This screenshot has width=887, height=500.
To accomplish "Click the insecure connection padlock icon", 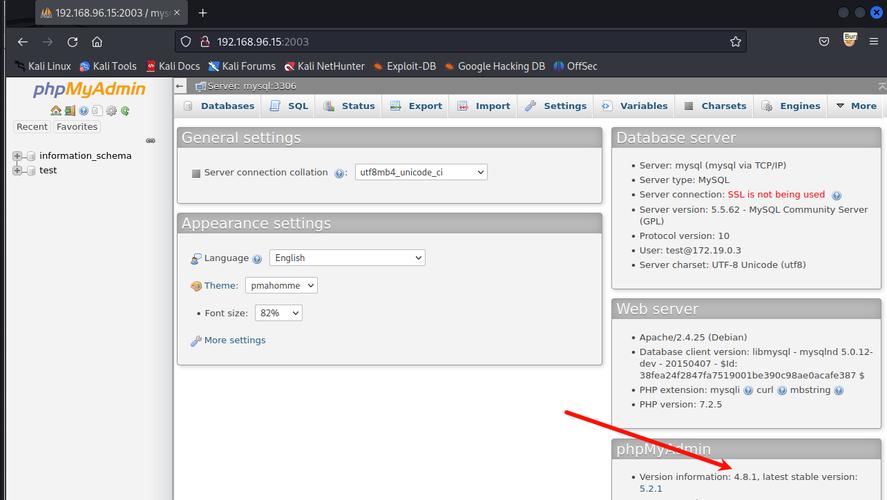I will [x=205, y=42].
